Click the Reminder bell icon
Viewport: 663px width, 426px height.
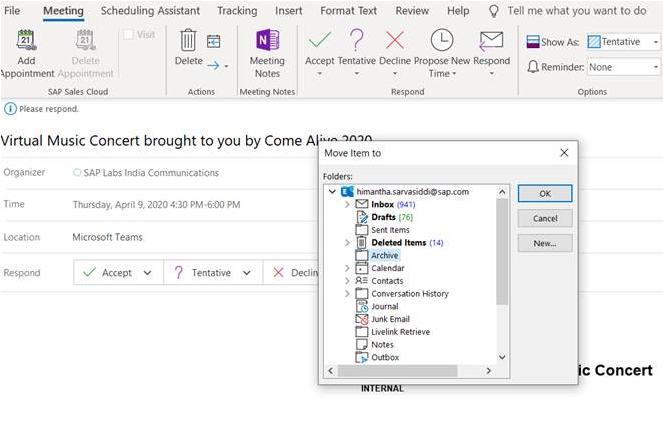click(533, 67)
